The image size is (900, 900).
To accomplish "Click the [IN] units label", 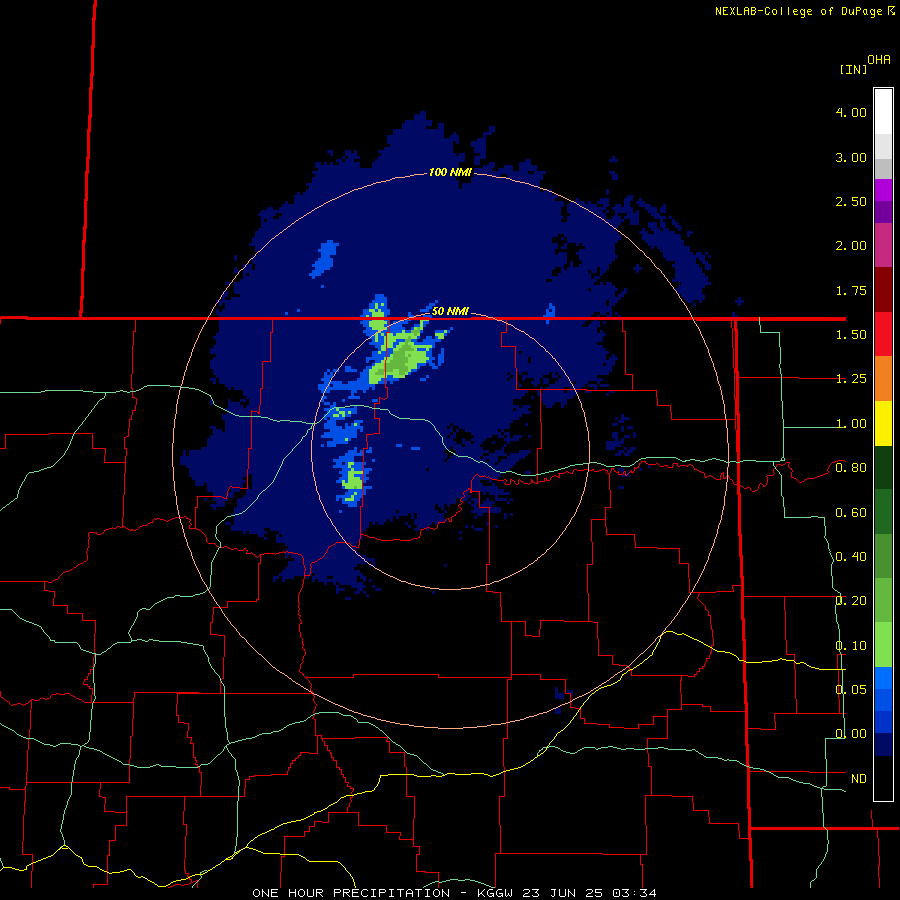I will 853,69.
